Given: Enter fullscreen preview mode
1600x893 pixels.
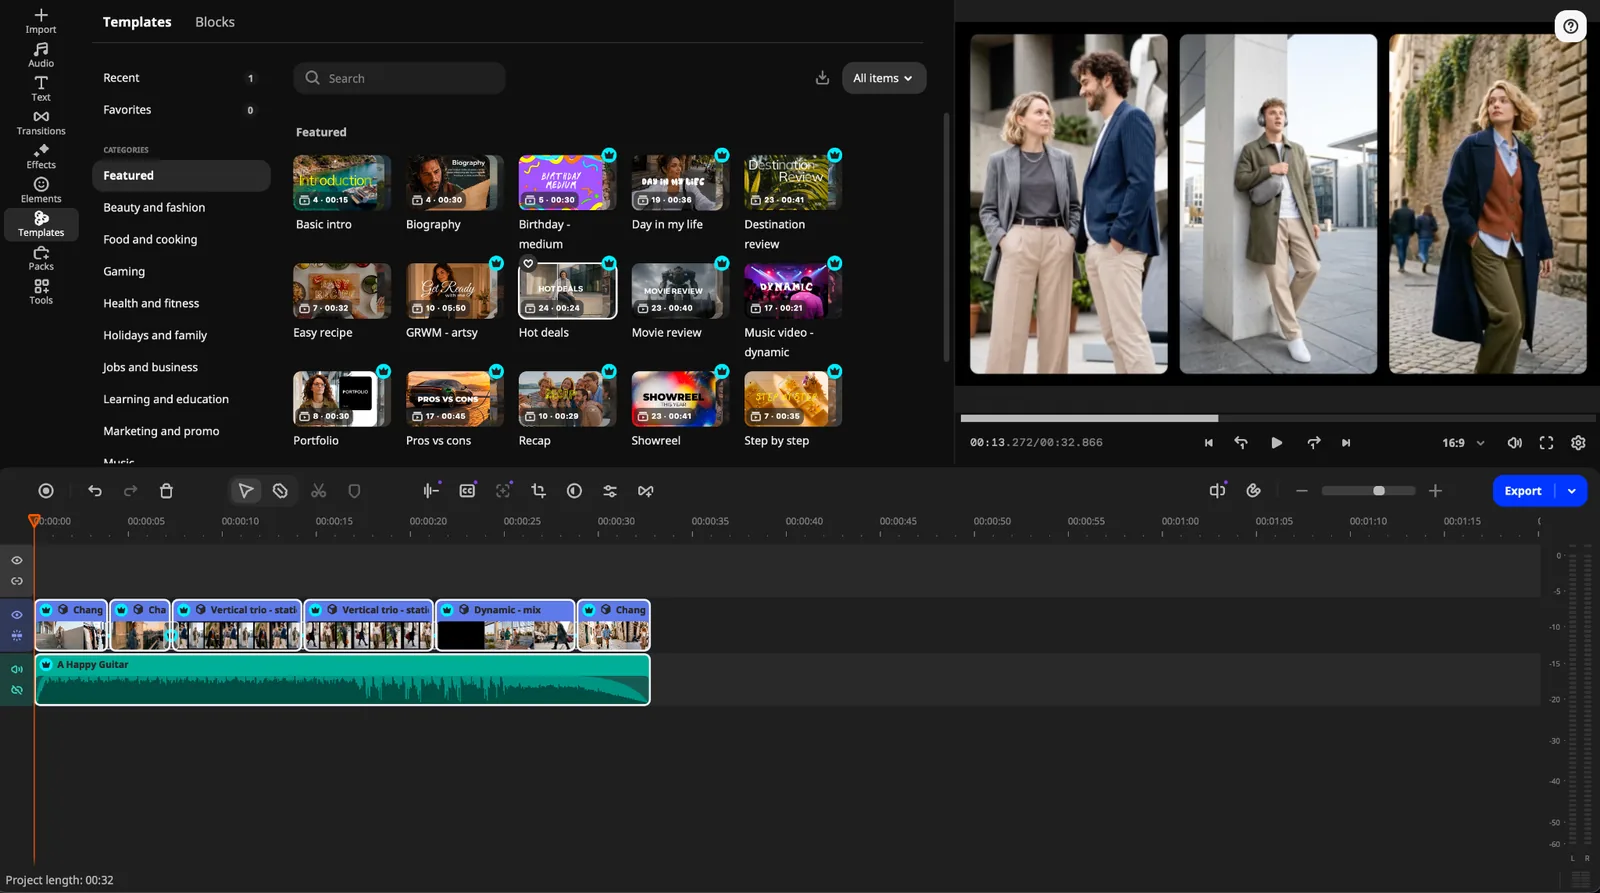Looking at the screenshot, I should click(1546, 443).
